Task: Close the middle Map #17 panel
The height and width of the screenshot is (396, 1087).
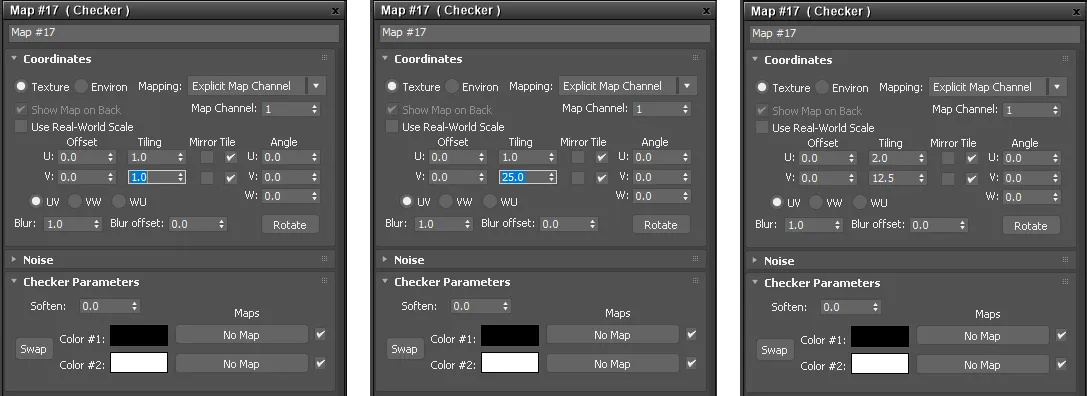Action: pyautogui.click(x=706, y=11)
